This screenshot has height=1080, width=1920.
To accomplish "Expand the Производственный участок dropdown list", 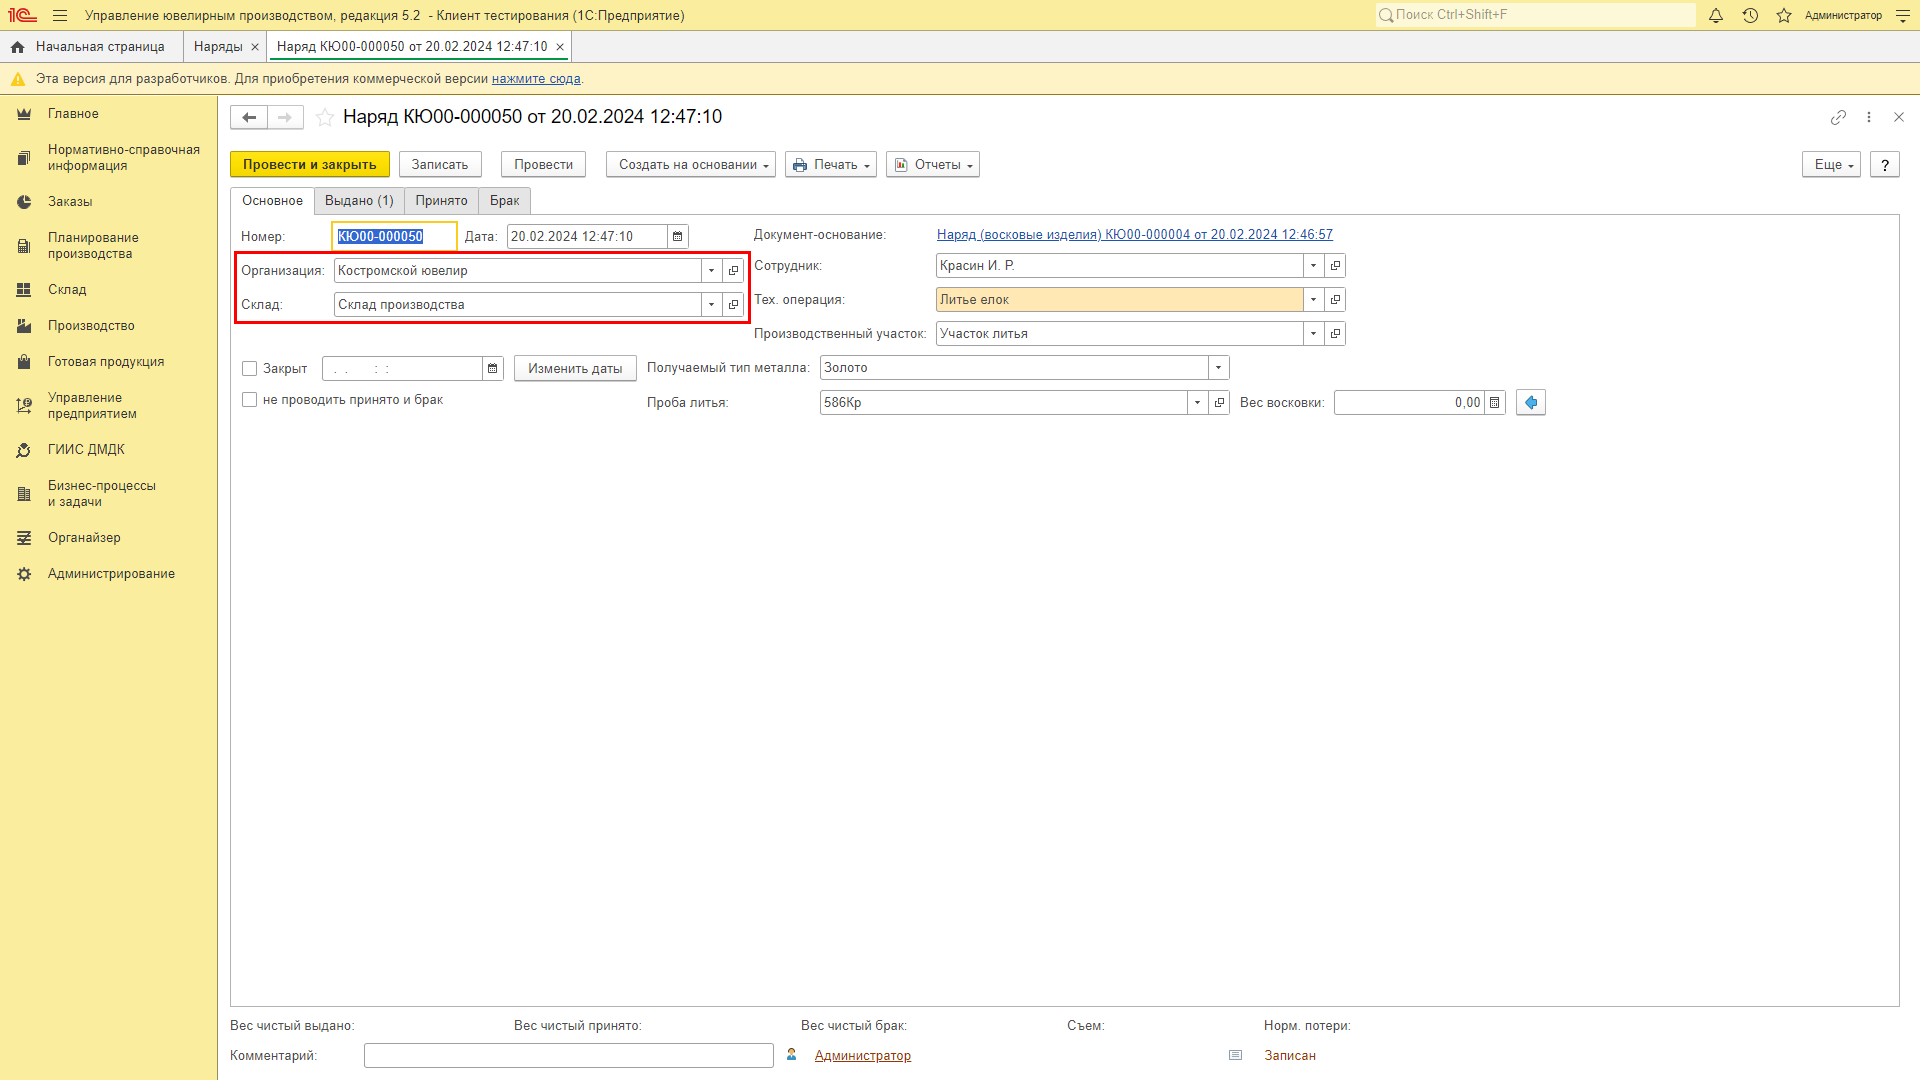I will [x=1314, y=334].
